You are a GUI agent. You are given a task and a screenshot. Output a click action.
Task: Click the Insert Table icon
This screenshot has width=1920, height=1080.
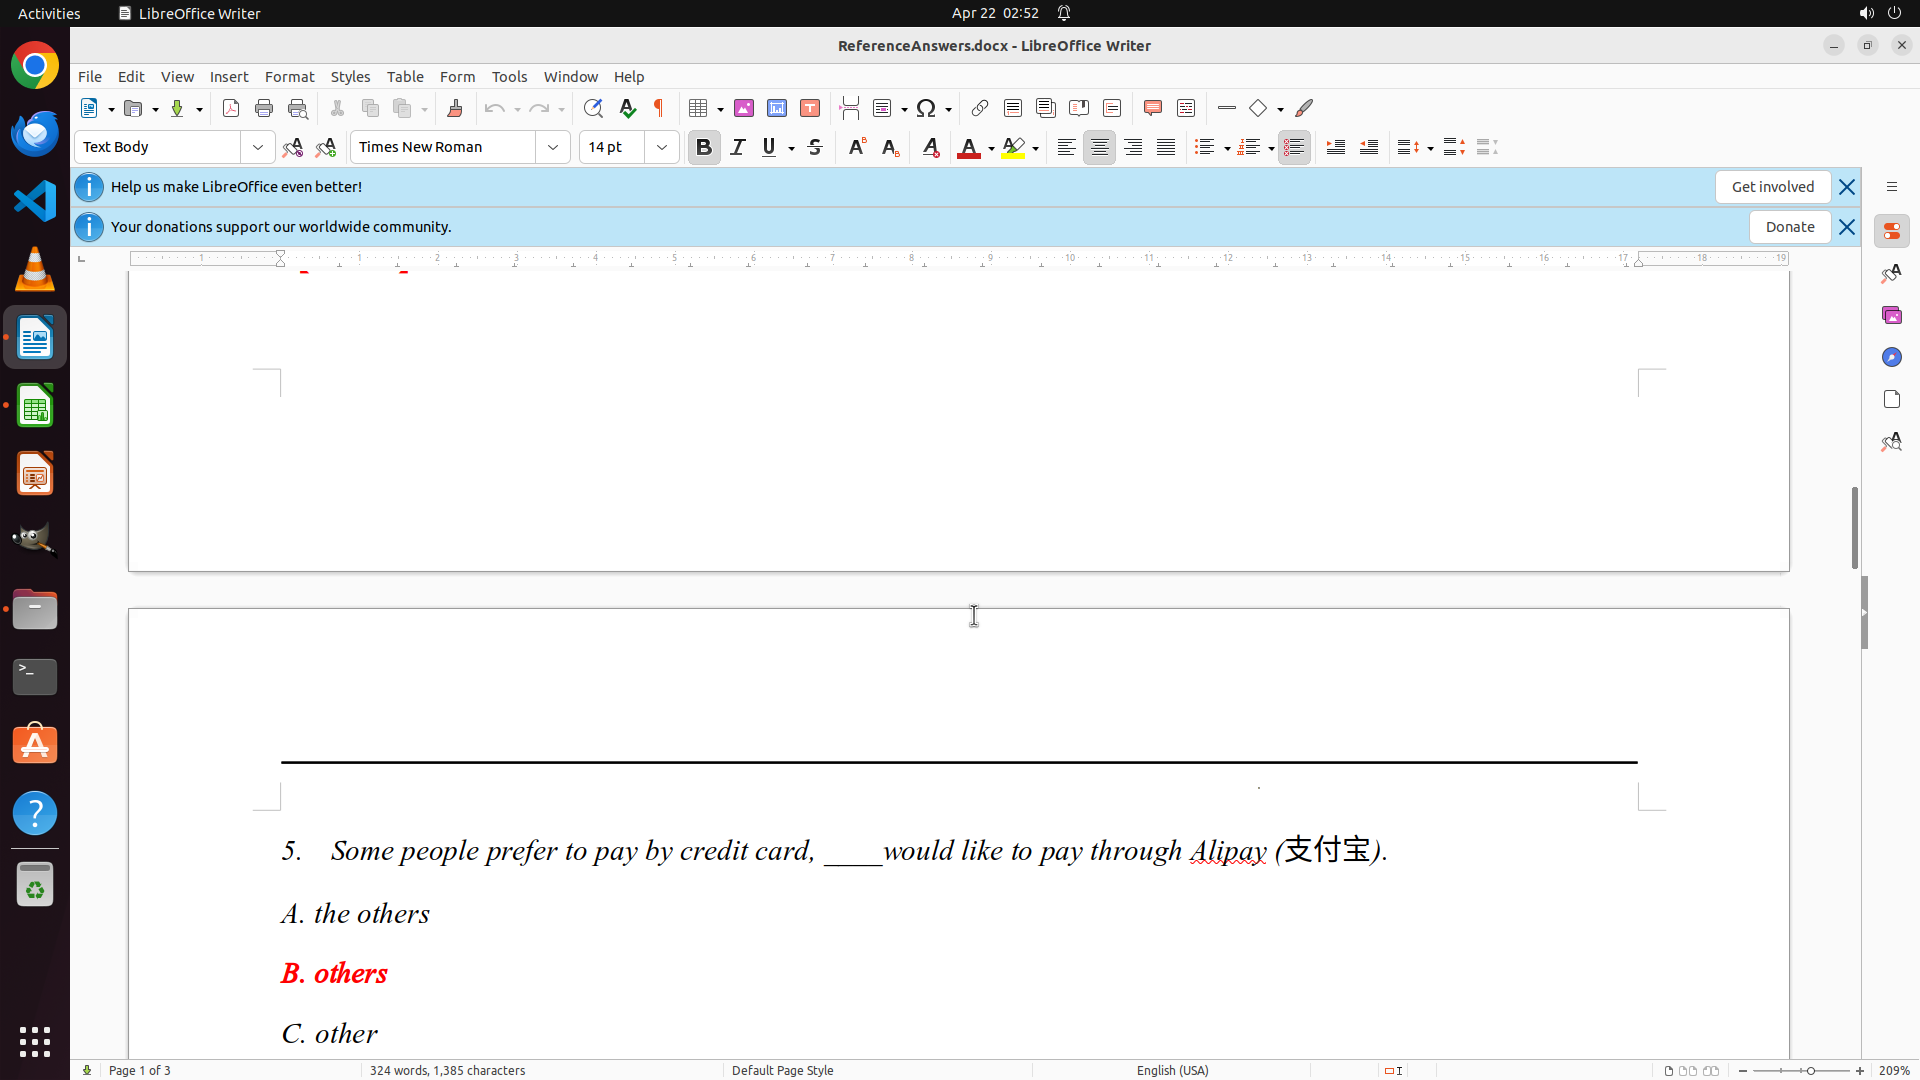pyautogui.click(x=699, y=108)
